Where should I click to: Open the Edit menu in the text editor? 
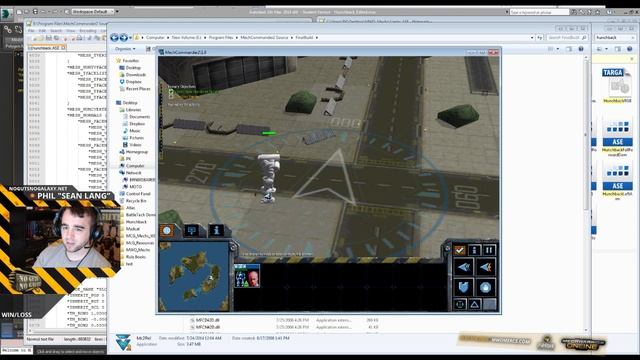(42, 31)
